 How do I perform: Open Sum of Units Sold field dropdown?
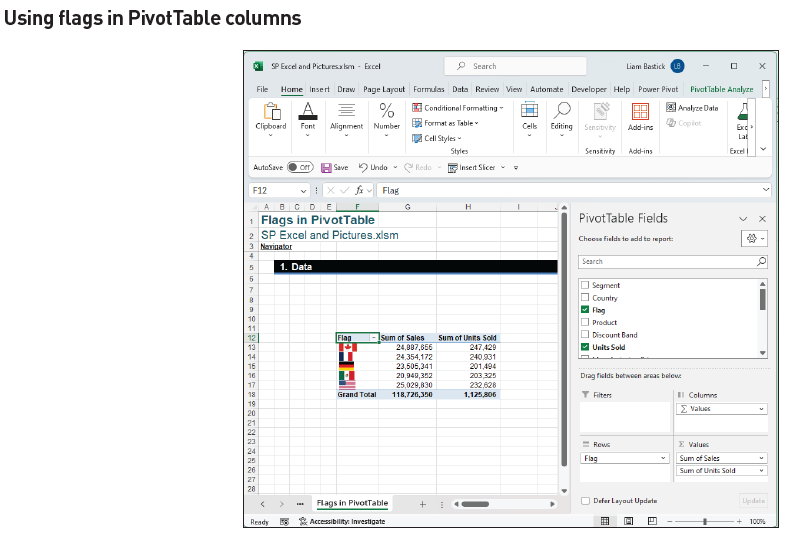pyautogui.click(x=761, y=470)
